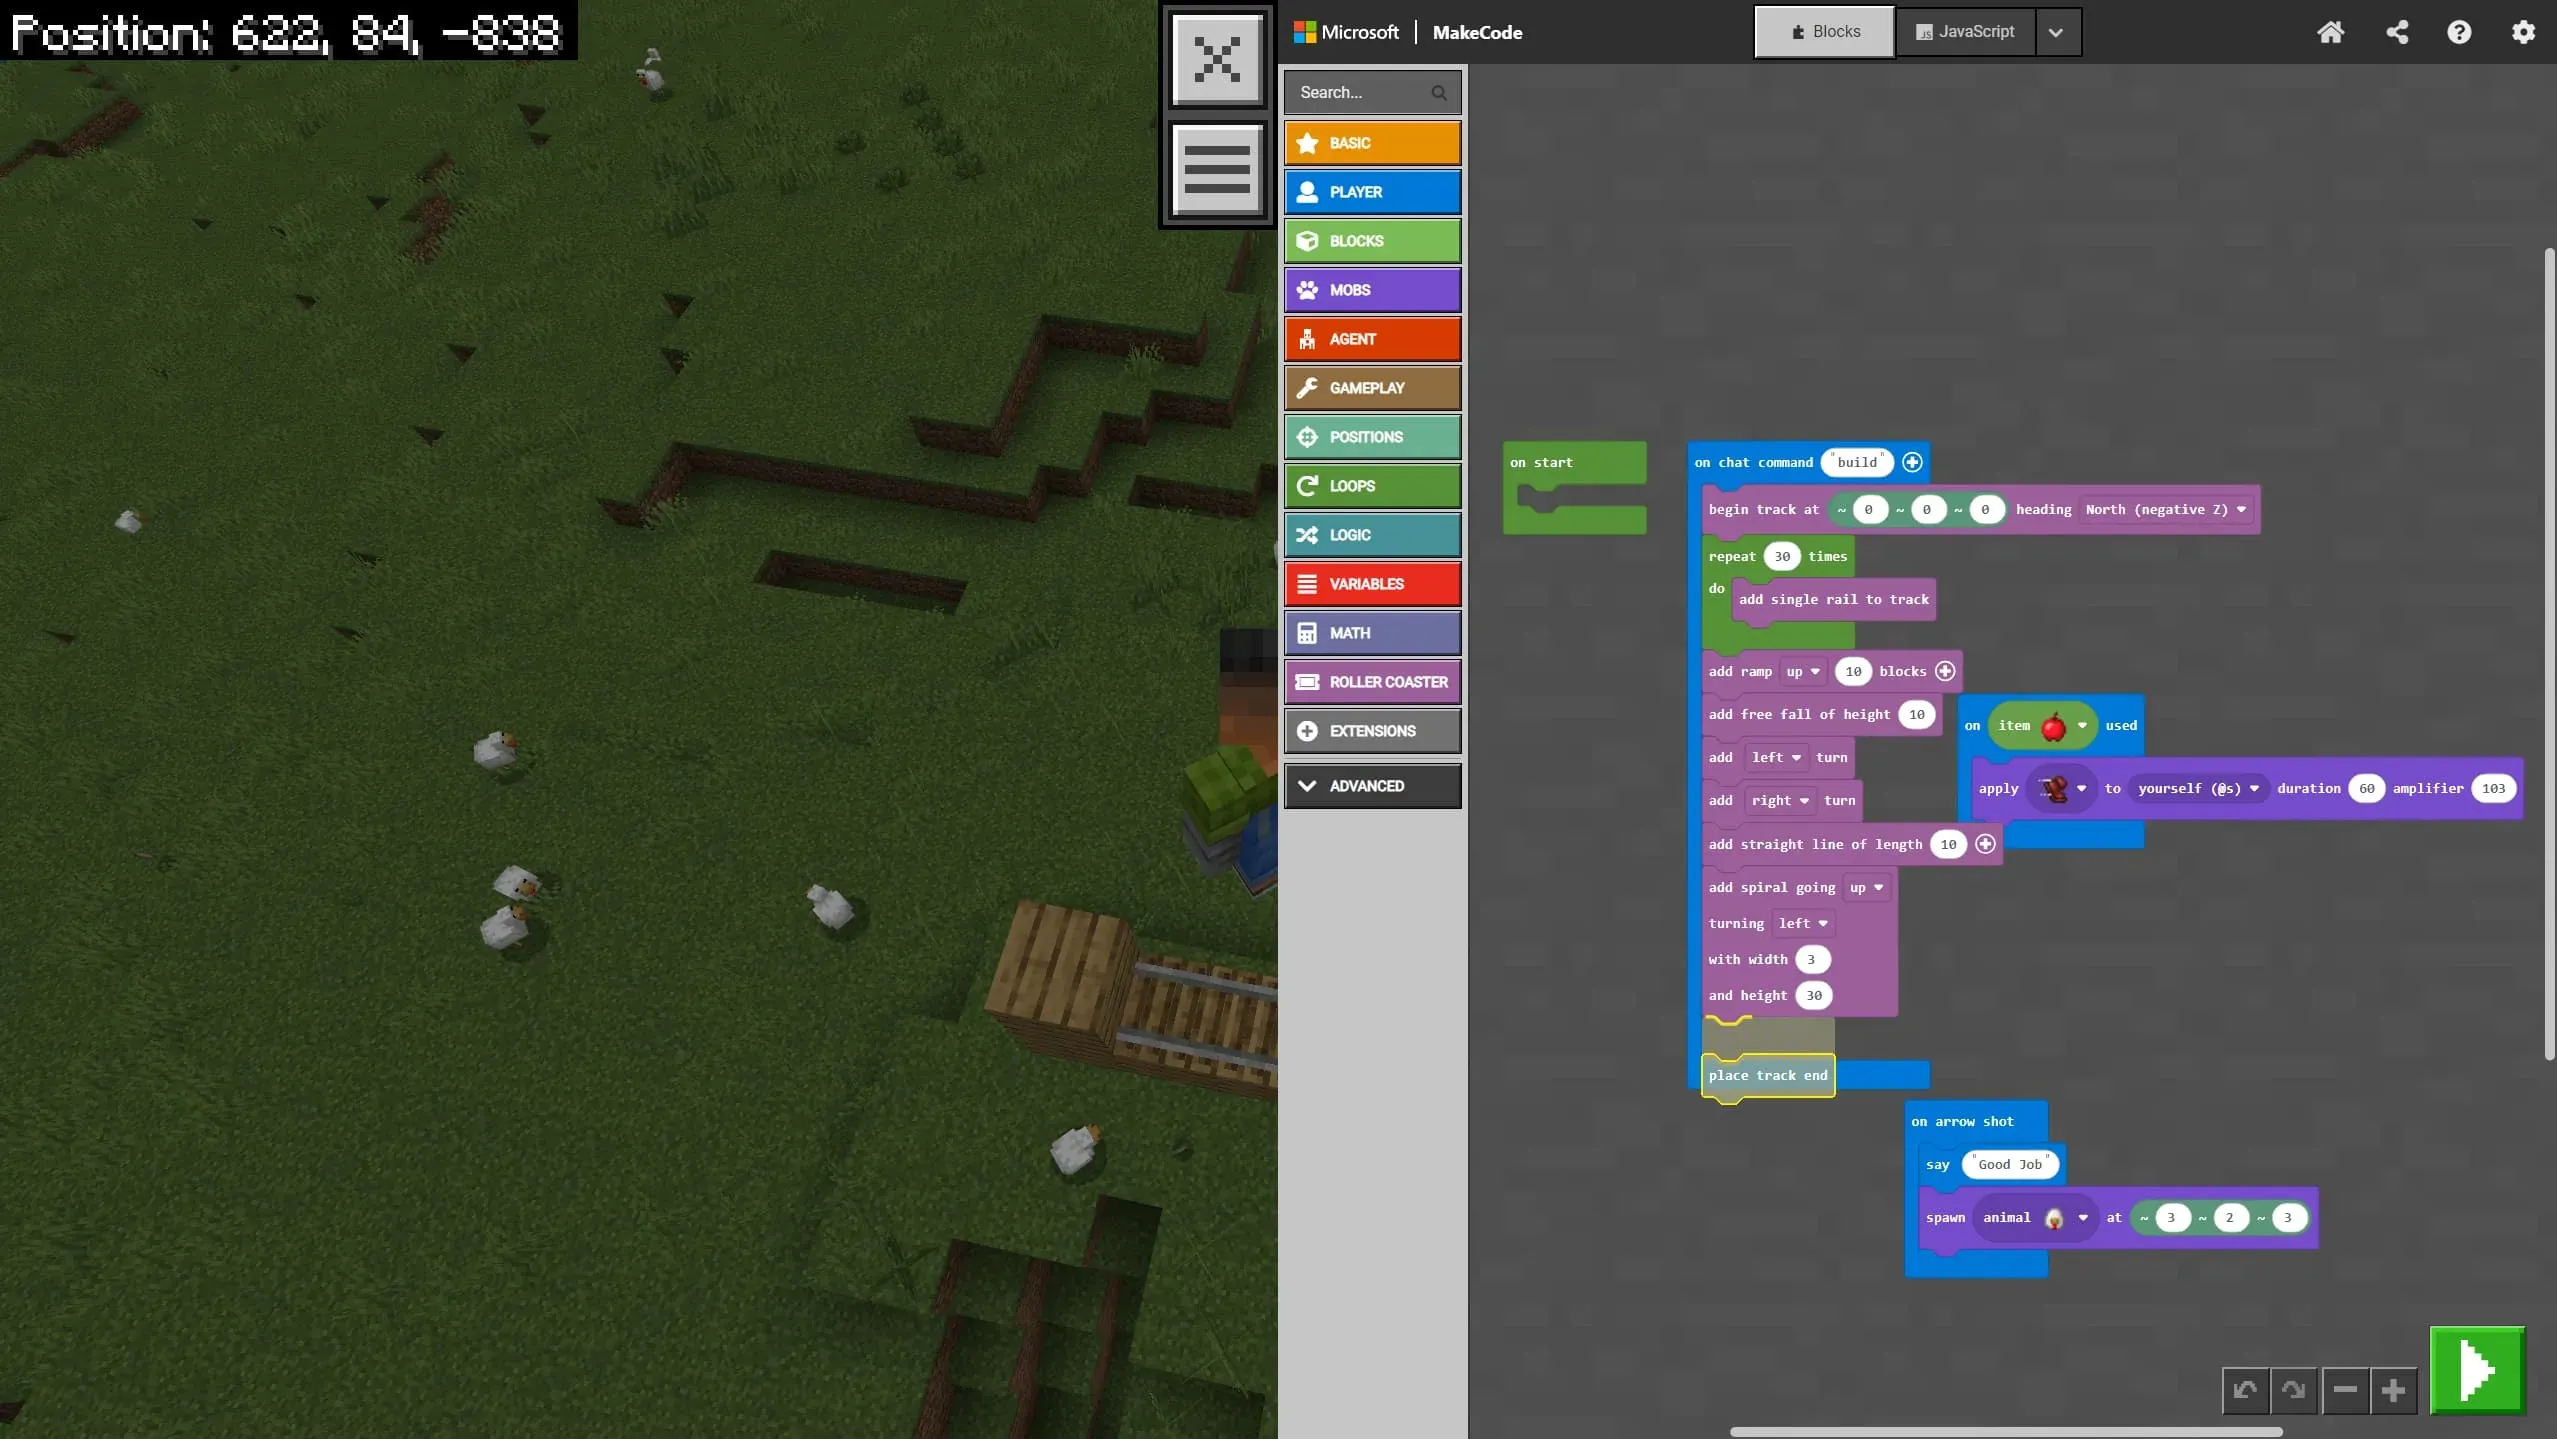Zoom out with the minus icon

(2345, 1390)
